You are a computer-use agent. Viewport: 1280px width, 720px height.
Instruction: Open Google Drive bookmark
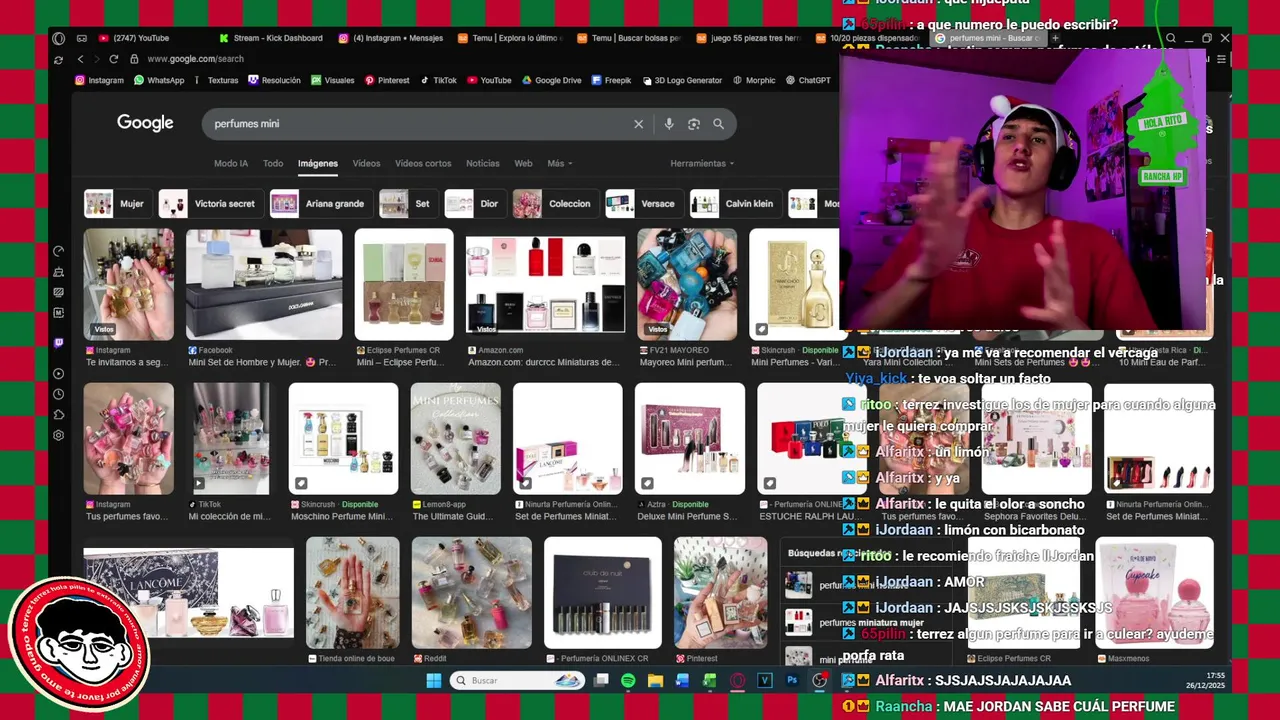tap(551, 80)
